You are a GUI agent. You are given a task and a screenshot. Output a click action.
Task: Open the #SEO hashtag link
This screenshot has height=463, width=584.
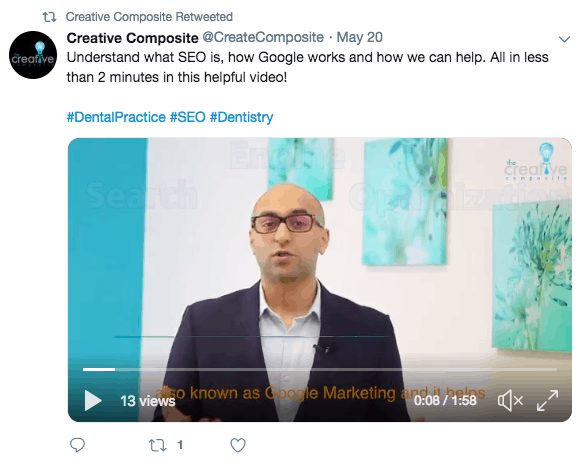point(188,117)
